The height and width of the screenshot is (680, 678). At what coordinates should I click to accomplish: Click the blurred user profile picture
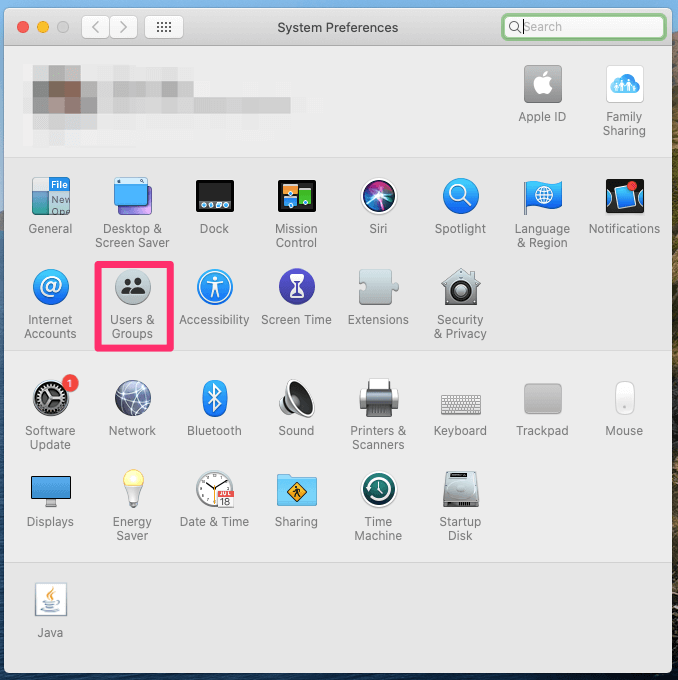[x=65, y=98]
